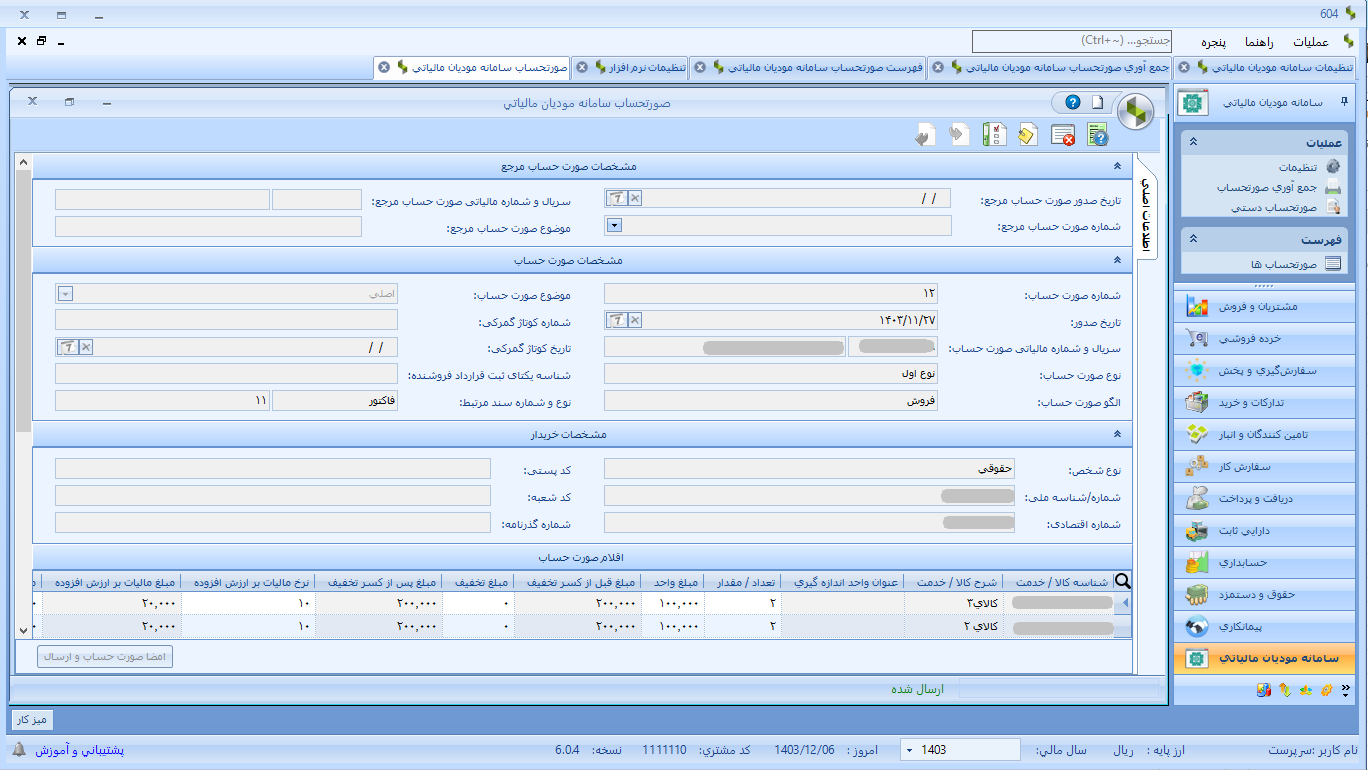Open تدارکات و خرید module
Viewport: 1368px width, 770px height.
[x=1264, y=402]
